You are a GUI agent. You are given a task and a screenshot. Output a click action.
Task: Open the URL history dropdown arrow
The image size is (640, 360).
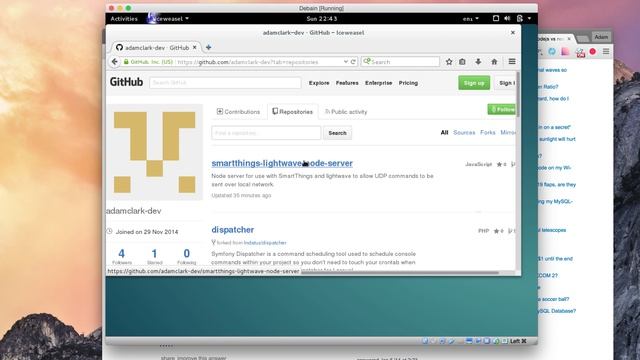(346, 62)
